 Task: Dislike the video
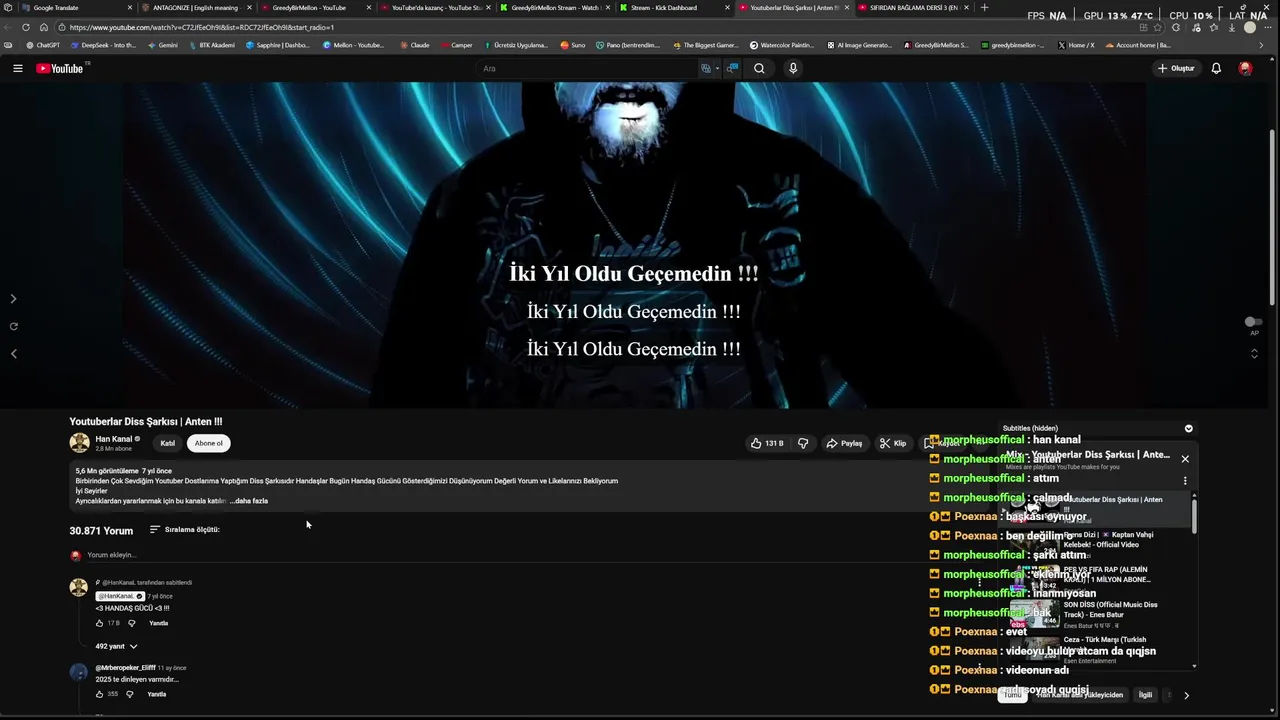point(803,443)
